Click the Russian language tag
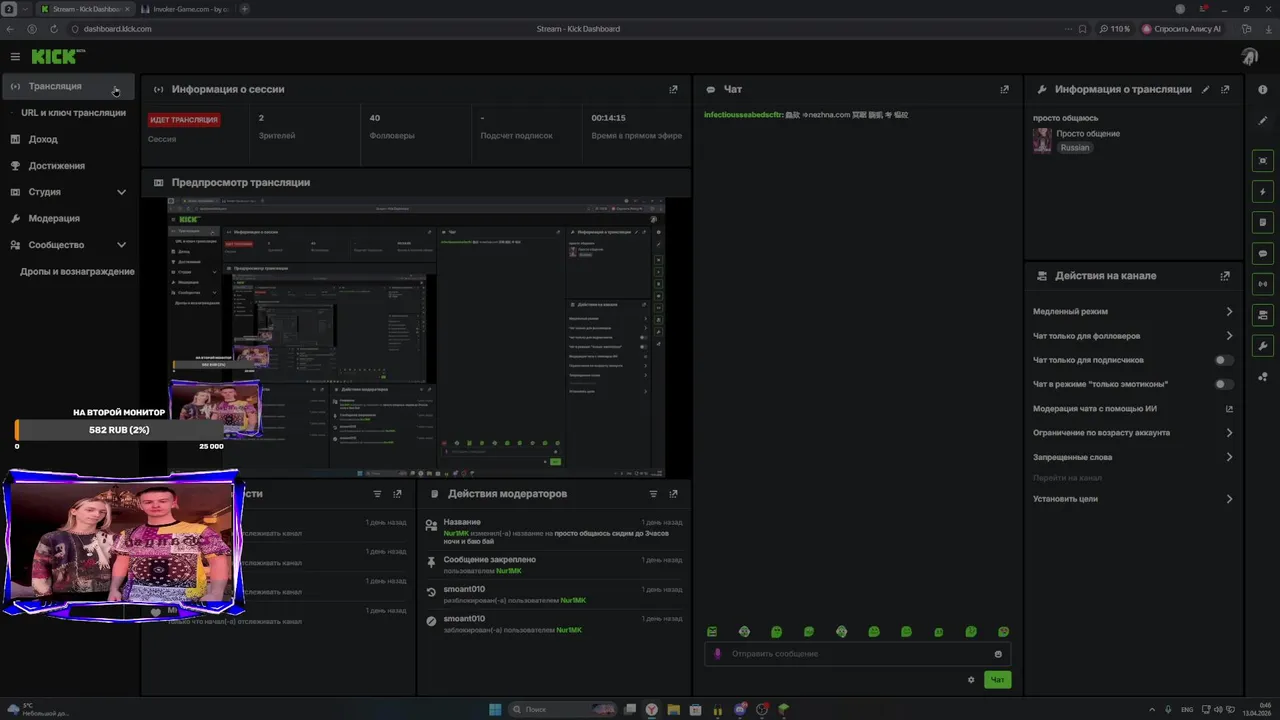Image resolution: width=1280 pixels, height=720 pixels. (x=1075, y=148)
